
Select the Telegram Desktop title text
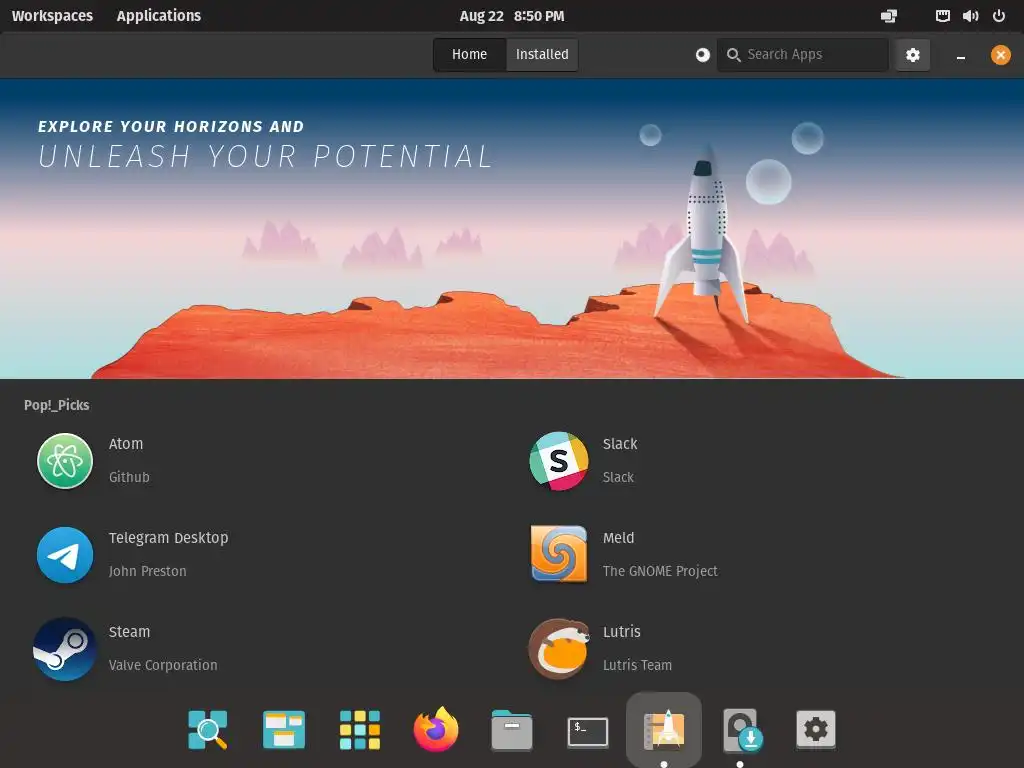[x=168, y=538]
